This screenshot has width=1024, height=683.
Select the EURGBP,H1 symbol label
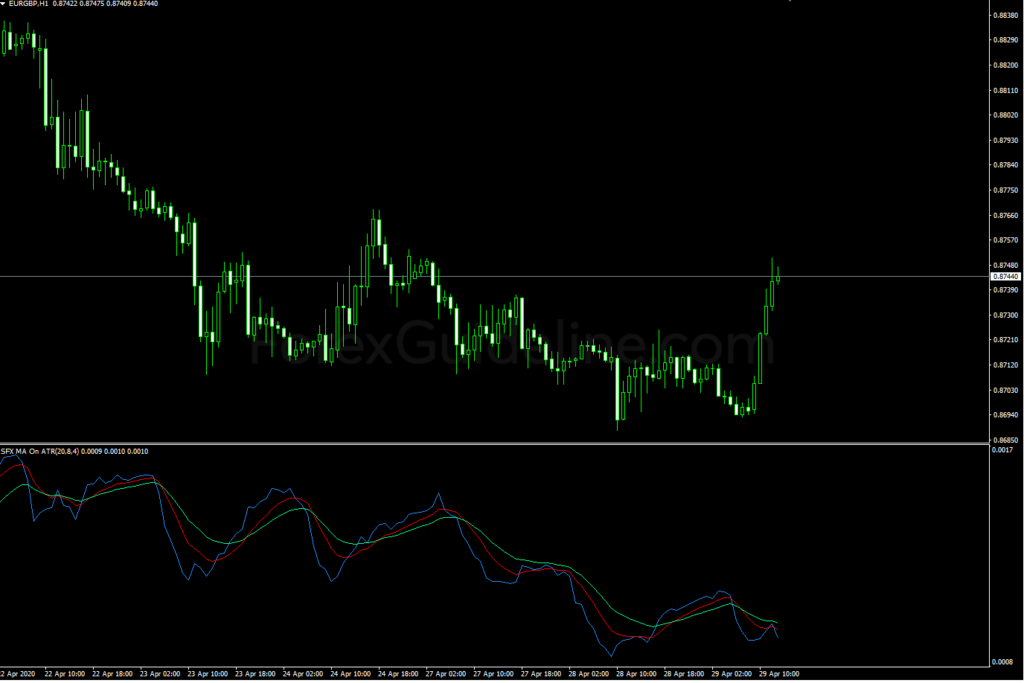pyautogui.click(x=27, y=4)
